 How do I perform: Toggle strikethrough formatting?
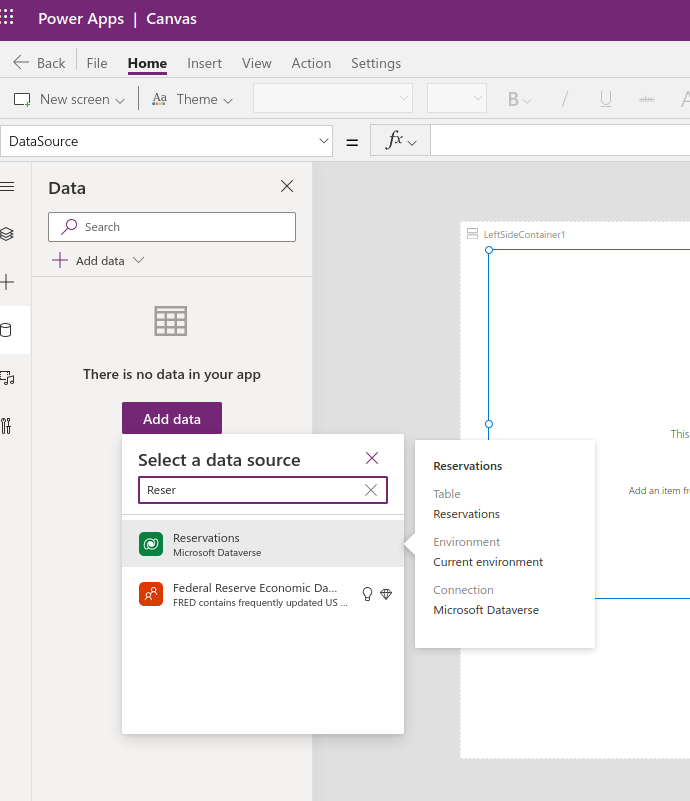(x=647, y=99)
